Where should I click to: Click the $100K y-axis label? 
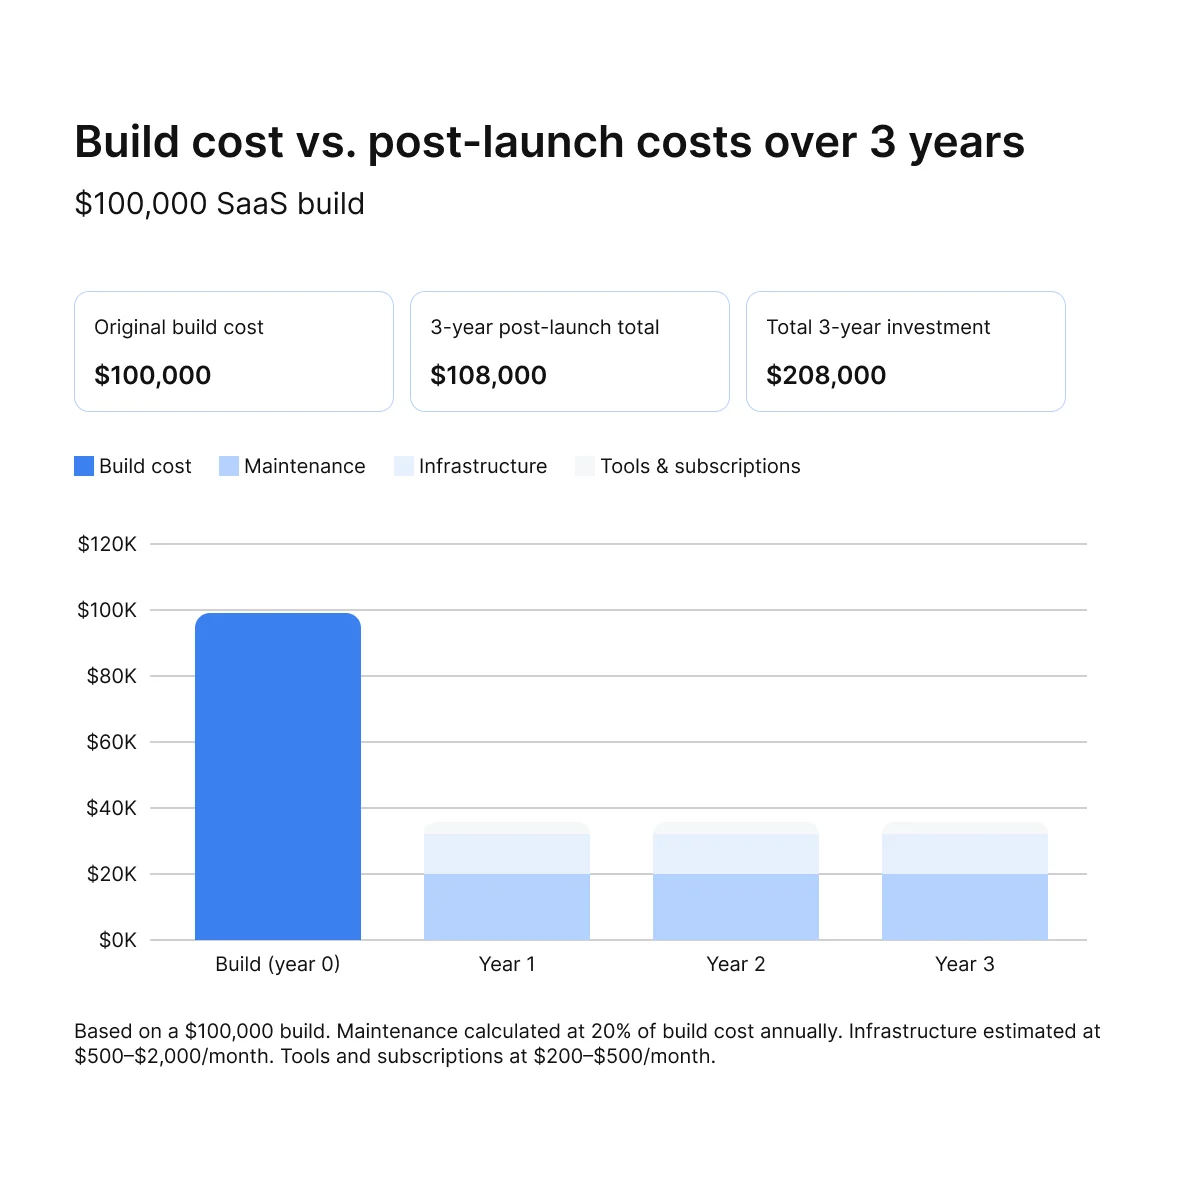click(107, 610)
